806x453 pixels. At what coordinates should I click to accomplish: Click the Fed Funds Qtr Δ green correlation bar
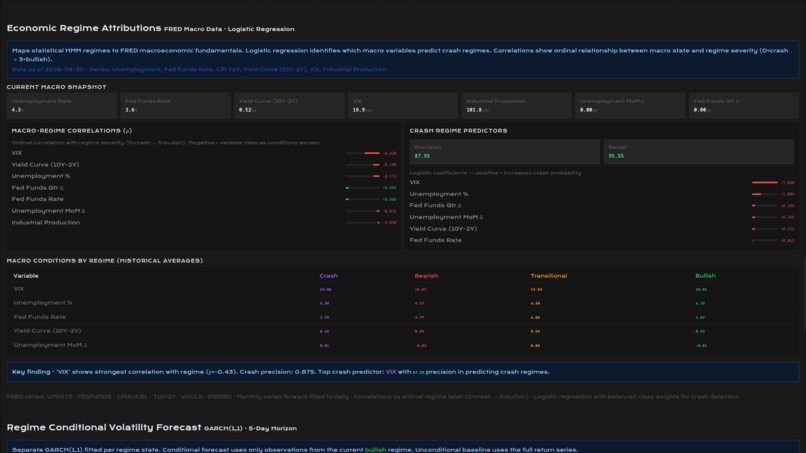tap(363, 188)
